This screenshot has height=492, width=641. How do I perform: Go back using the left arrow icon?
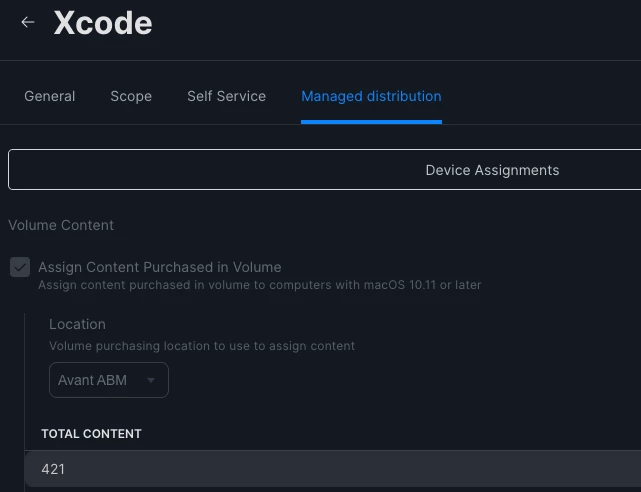(28, 22)
